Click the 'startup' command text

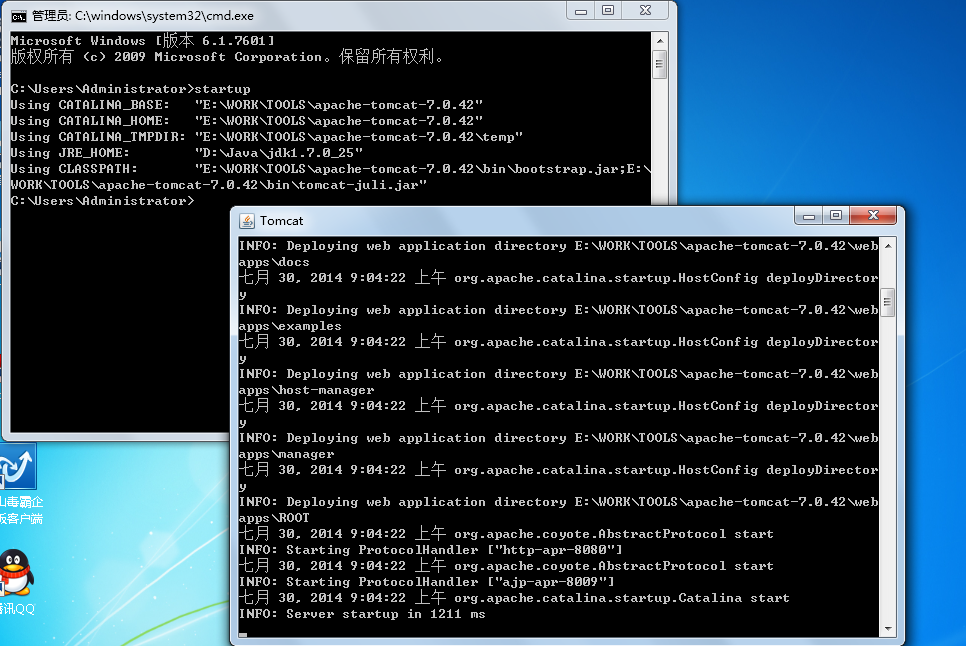(x=222, y=89)
